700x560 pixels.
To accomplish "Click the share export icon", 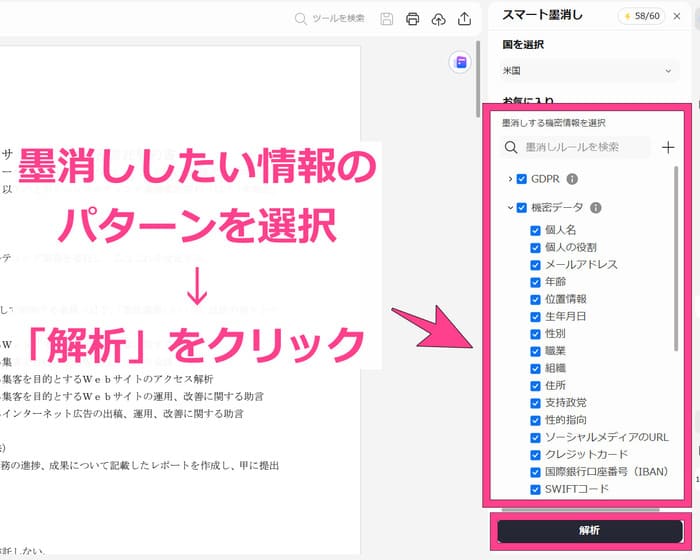I will (464, 19).
